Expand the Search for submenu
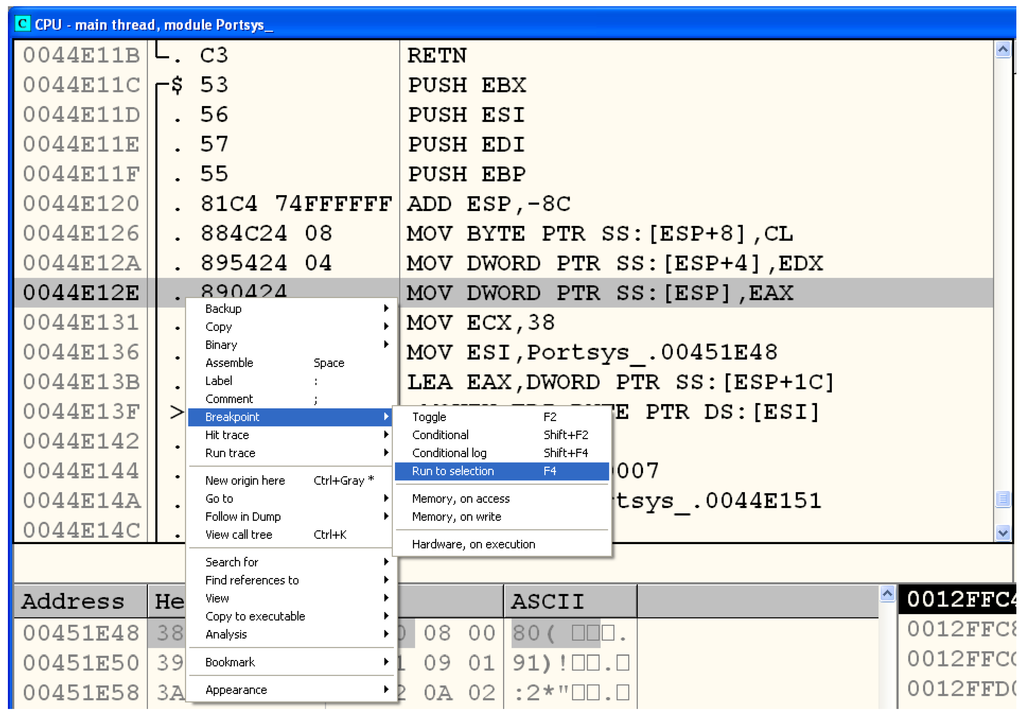1024x720 pixels. click(x=231, y=562)
